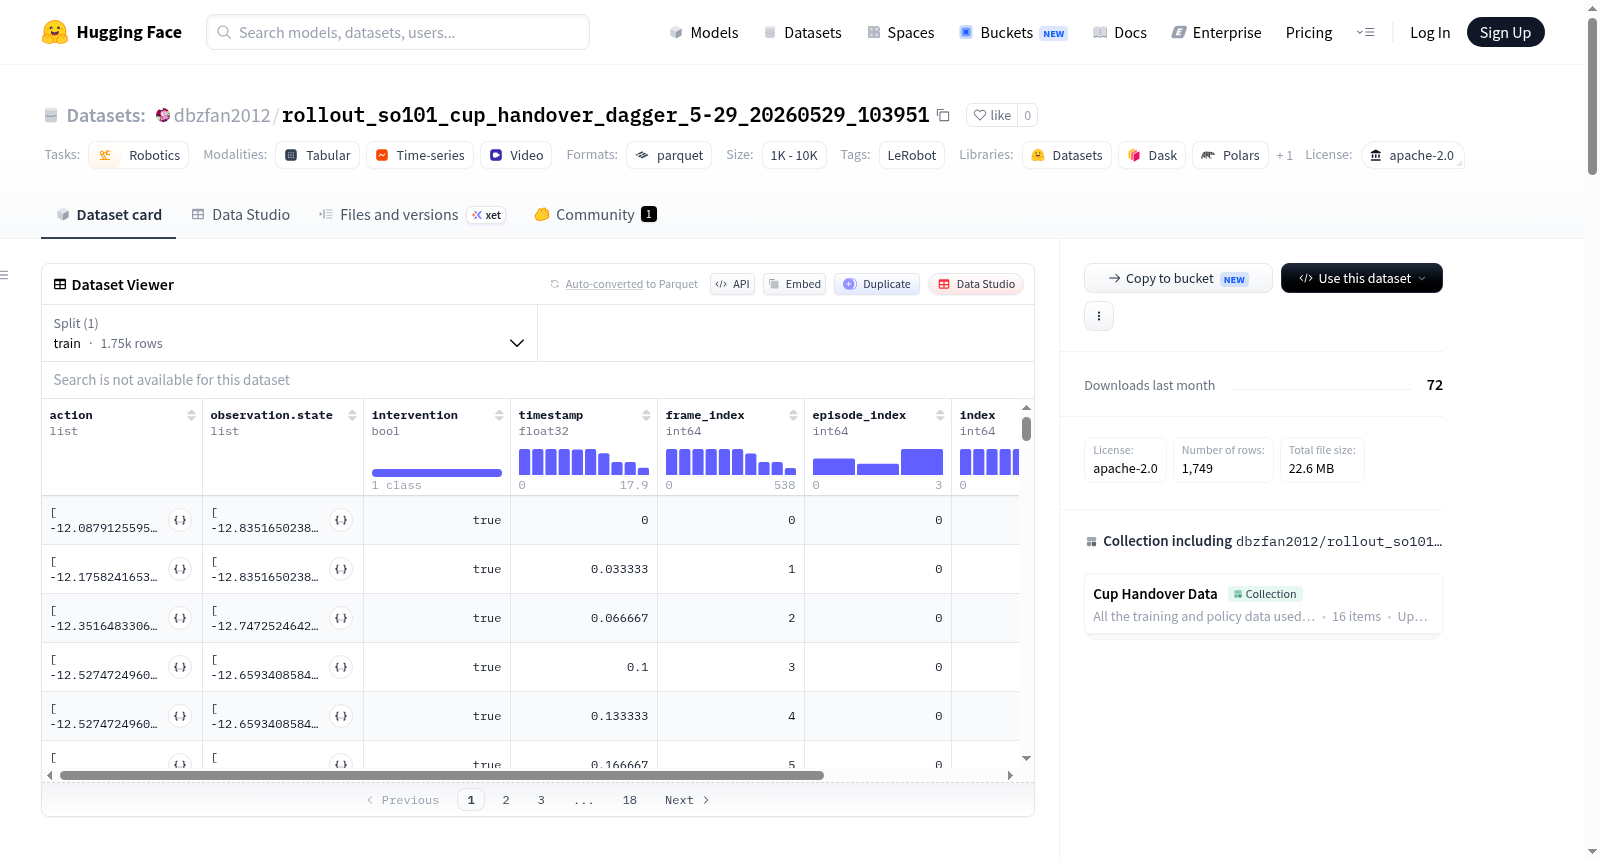Sort by the timestamp column
Screen dimensions: 1600x861
click(x=646, y=415)
